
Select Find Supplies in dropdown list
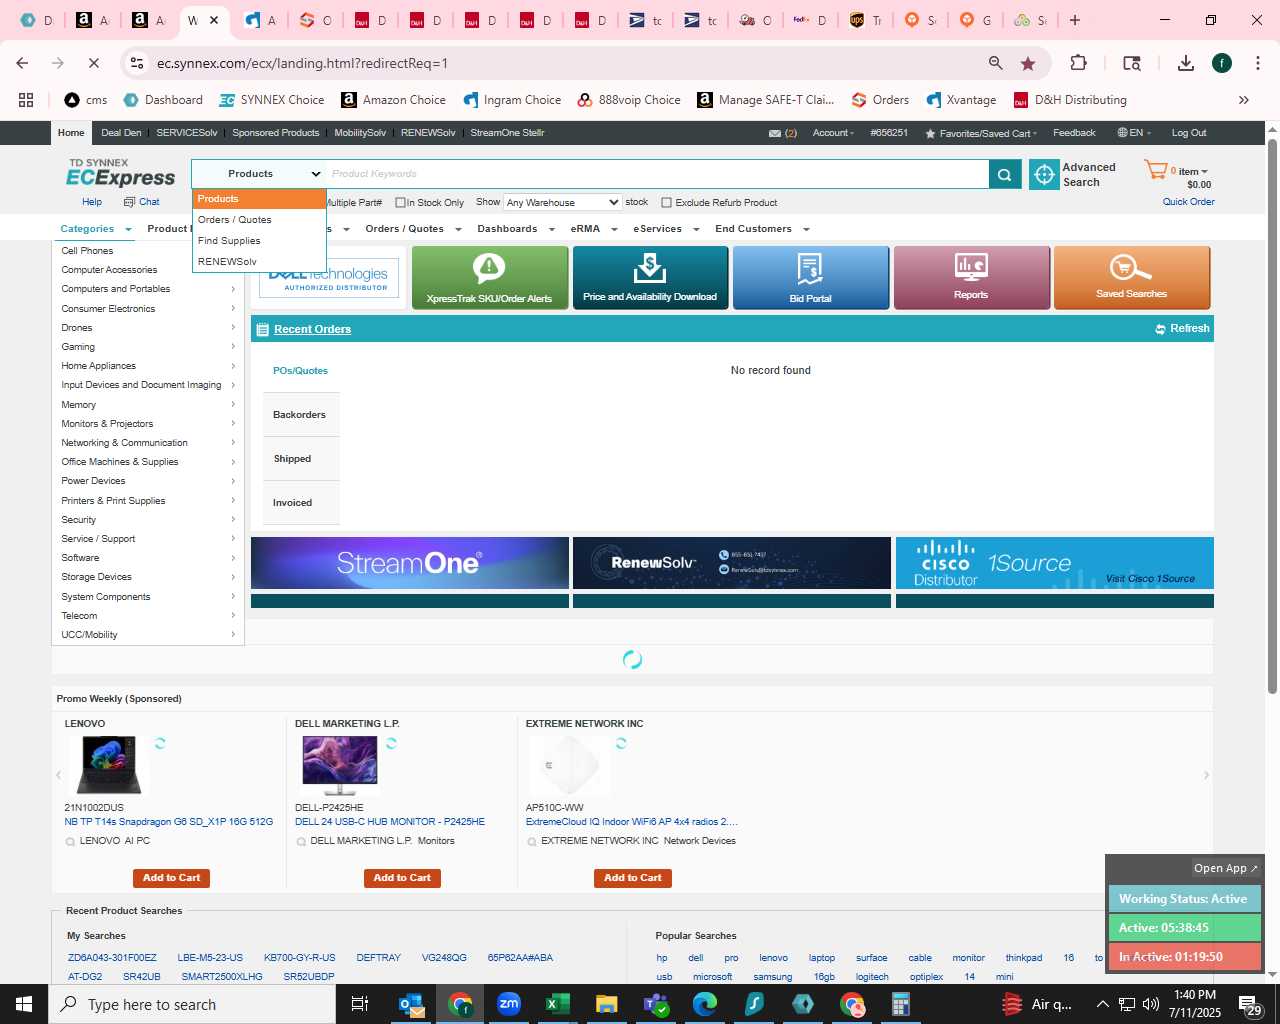(x=259, y=241)
